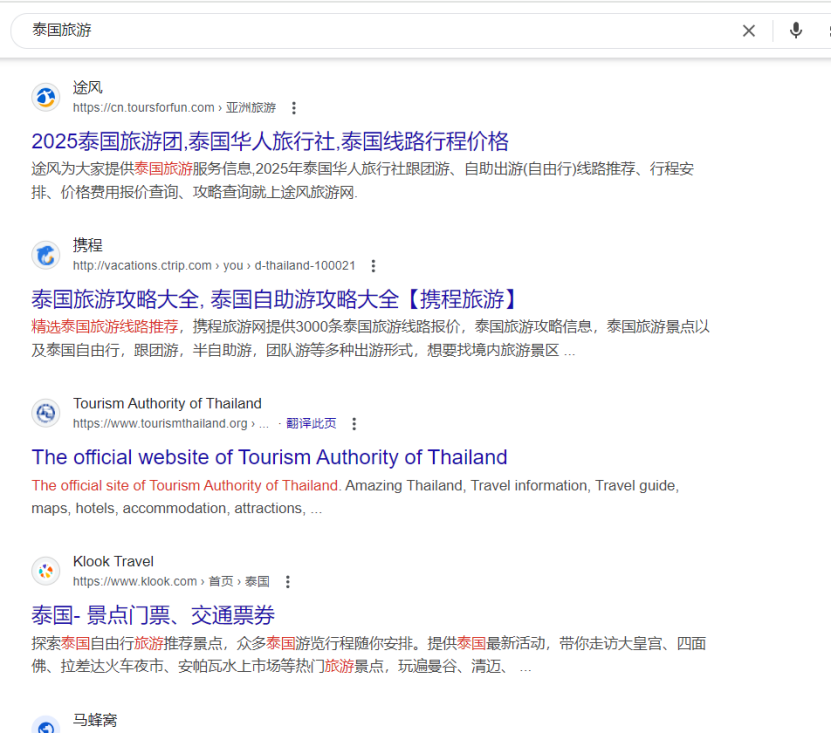Open 泰国- 景点门票、交通票券 result link
This screenshot has width=831, height=733.
tap(153, 615)
